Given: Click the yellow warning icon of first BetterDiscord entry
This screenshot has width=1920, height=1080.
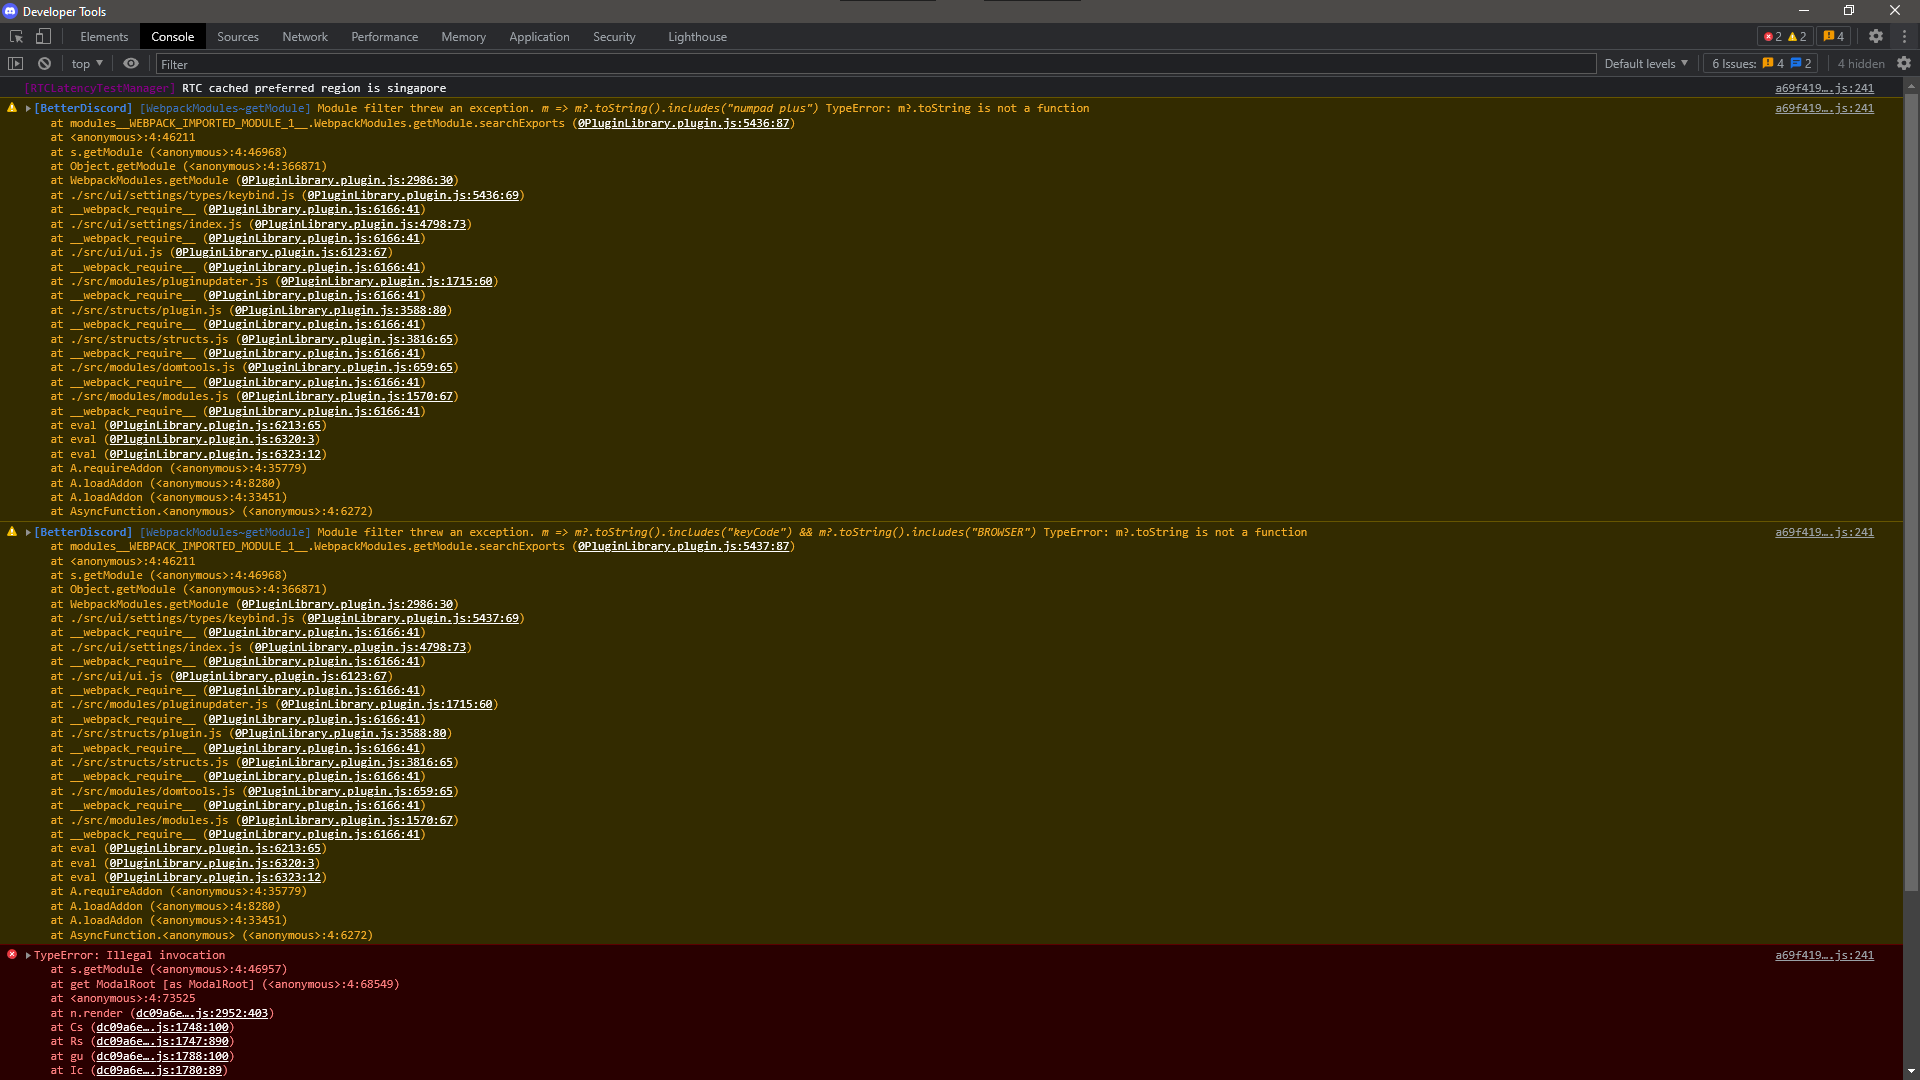Looking at the screenshot, I should (x=12, y=108).
